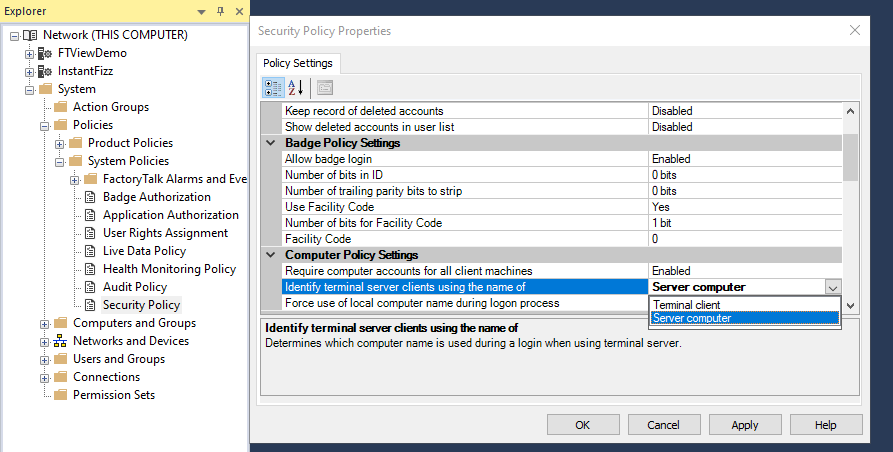Collapse the Computer Policy Settings category

pyautogui.click(x=271, y=255)
